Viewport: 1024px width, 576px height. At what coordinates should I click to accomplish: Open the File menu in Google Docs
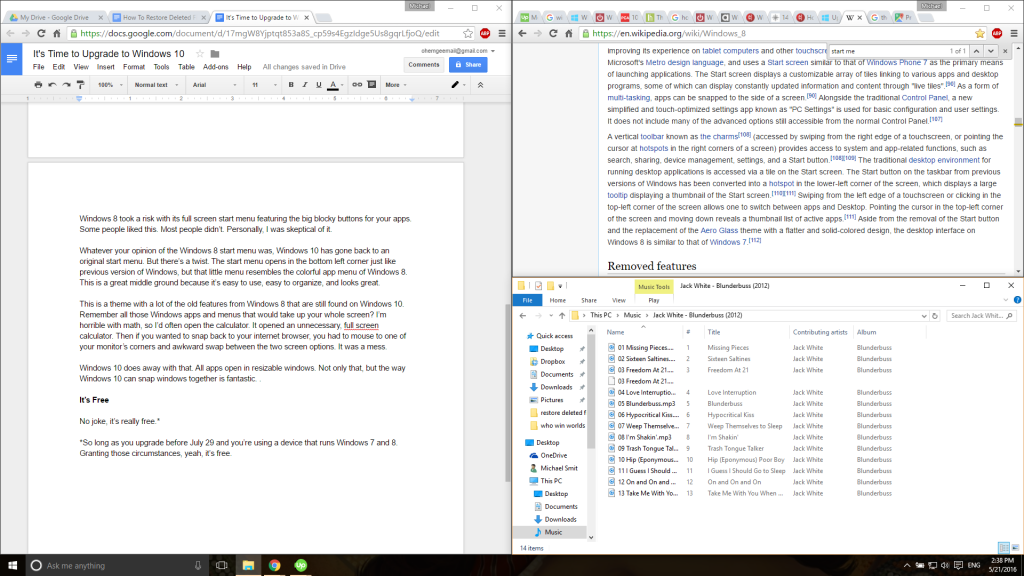(39, 67)
